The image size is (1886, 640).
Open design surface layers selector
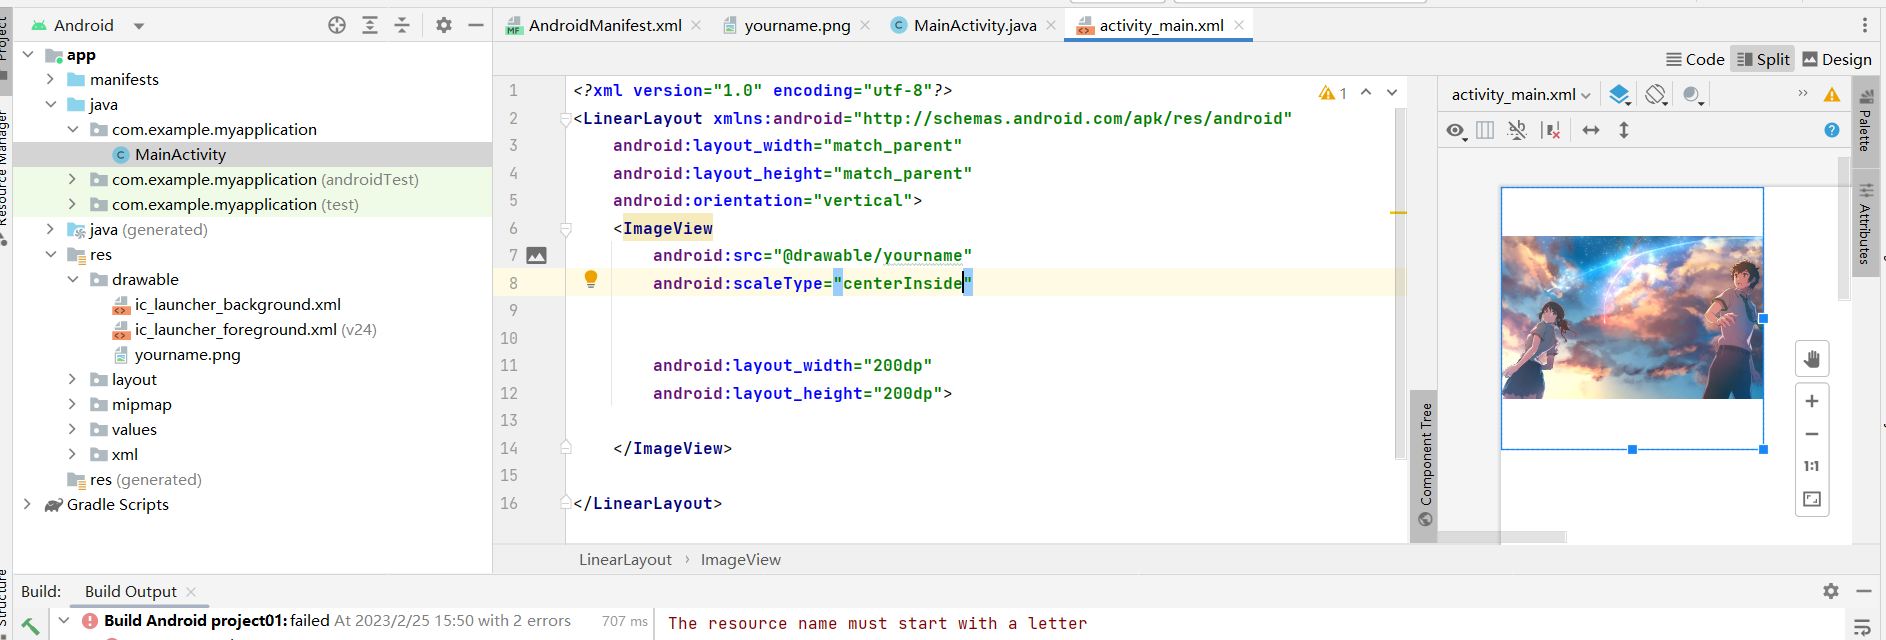click(x=1620, y=95)
